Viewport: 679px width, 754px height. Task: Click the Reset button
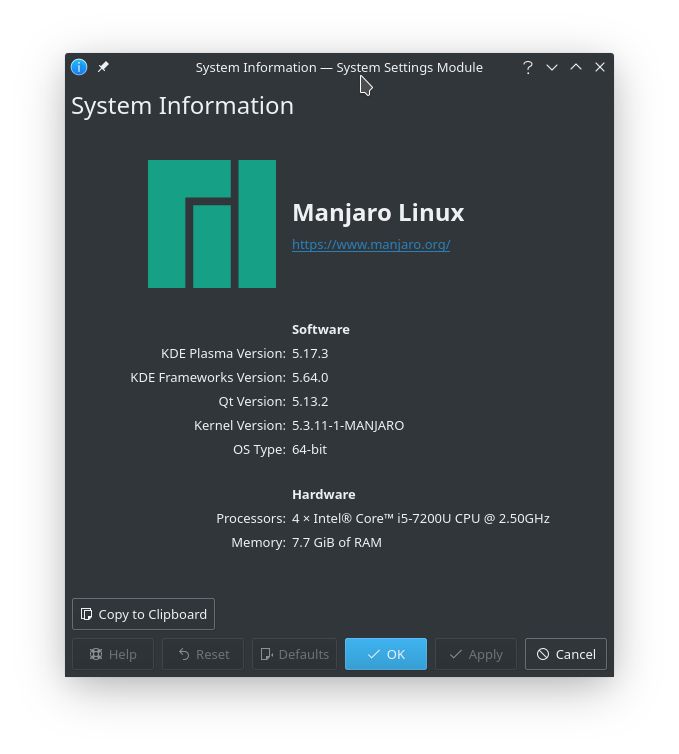203,654
